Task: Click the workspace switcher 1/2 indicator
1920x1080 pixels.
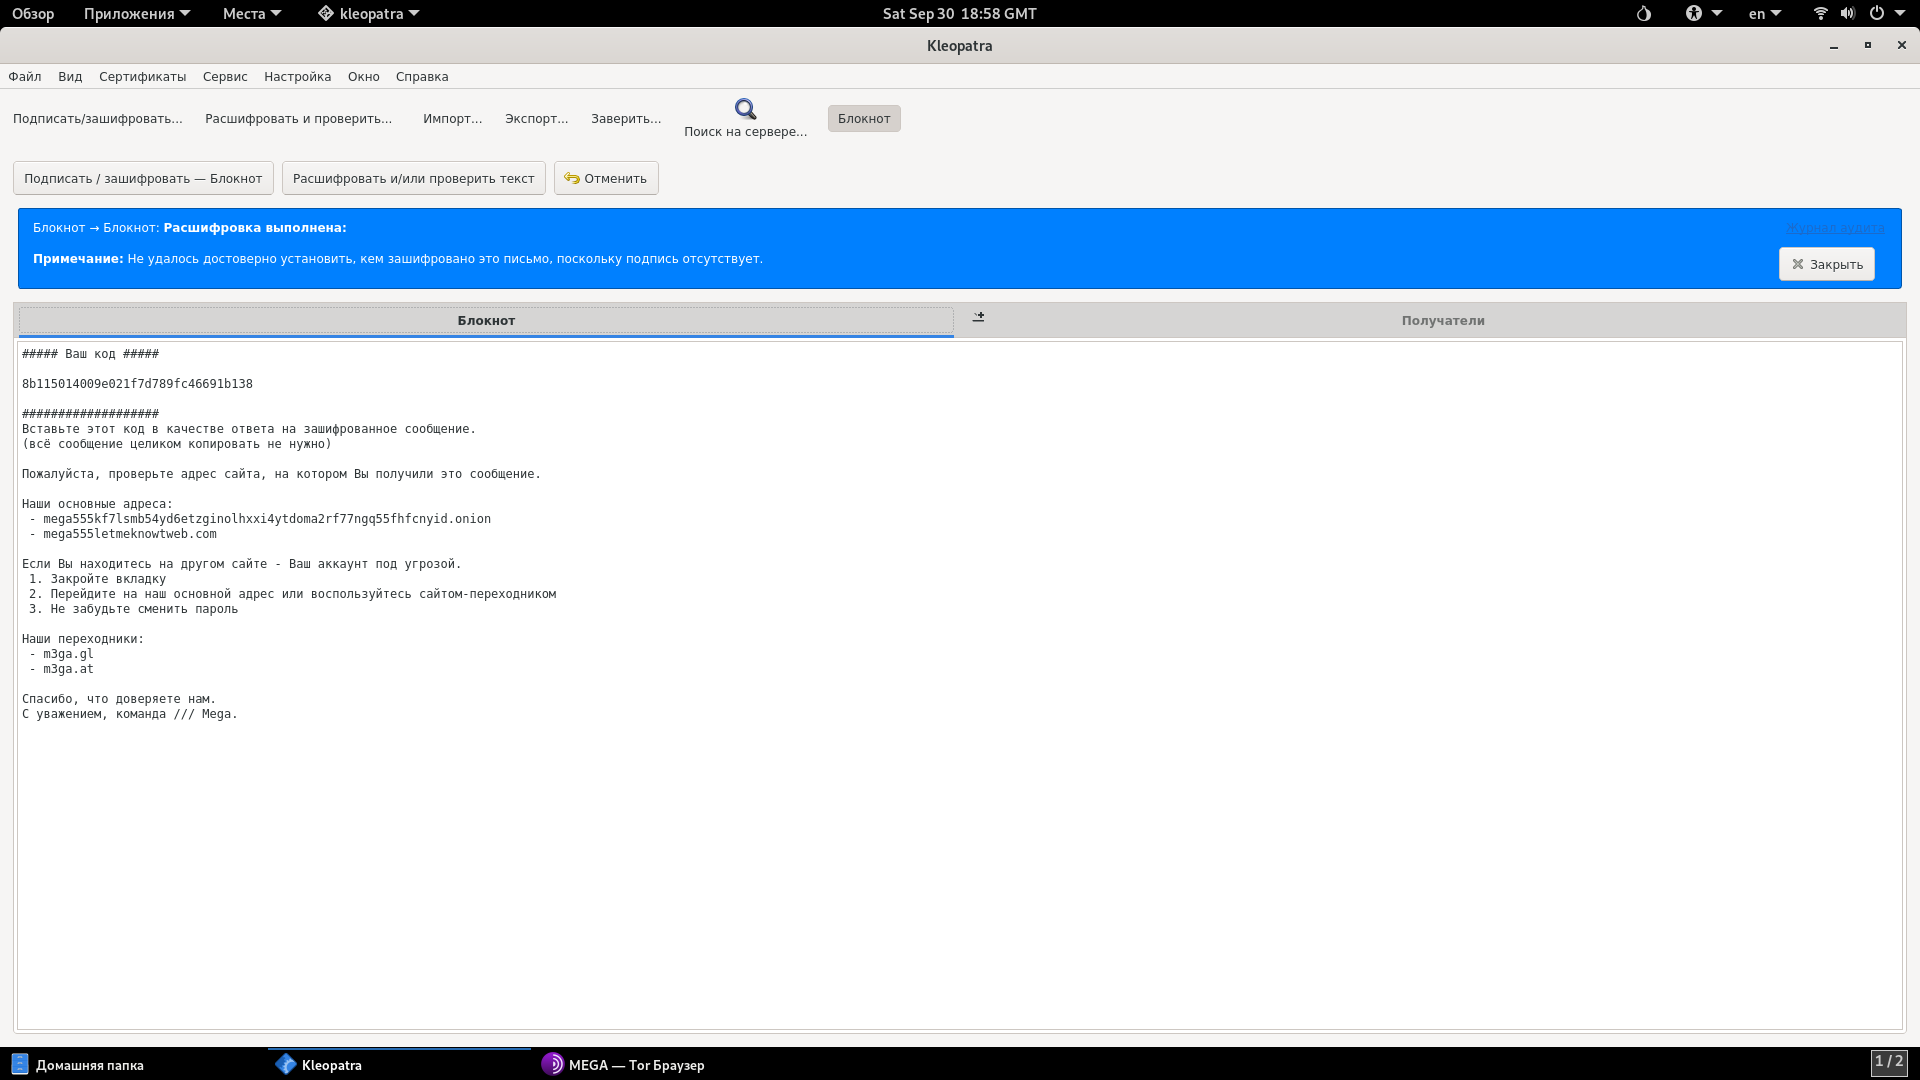Action: coord(1888,1062)
